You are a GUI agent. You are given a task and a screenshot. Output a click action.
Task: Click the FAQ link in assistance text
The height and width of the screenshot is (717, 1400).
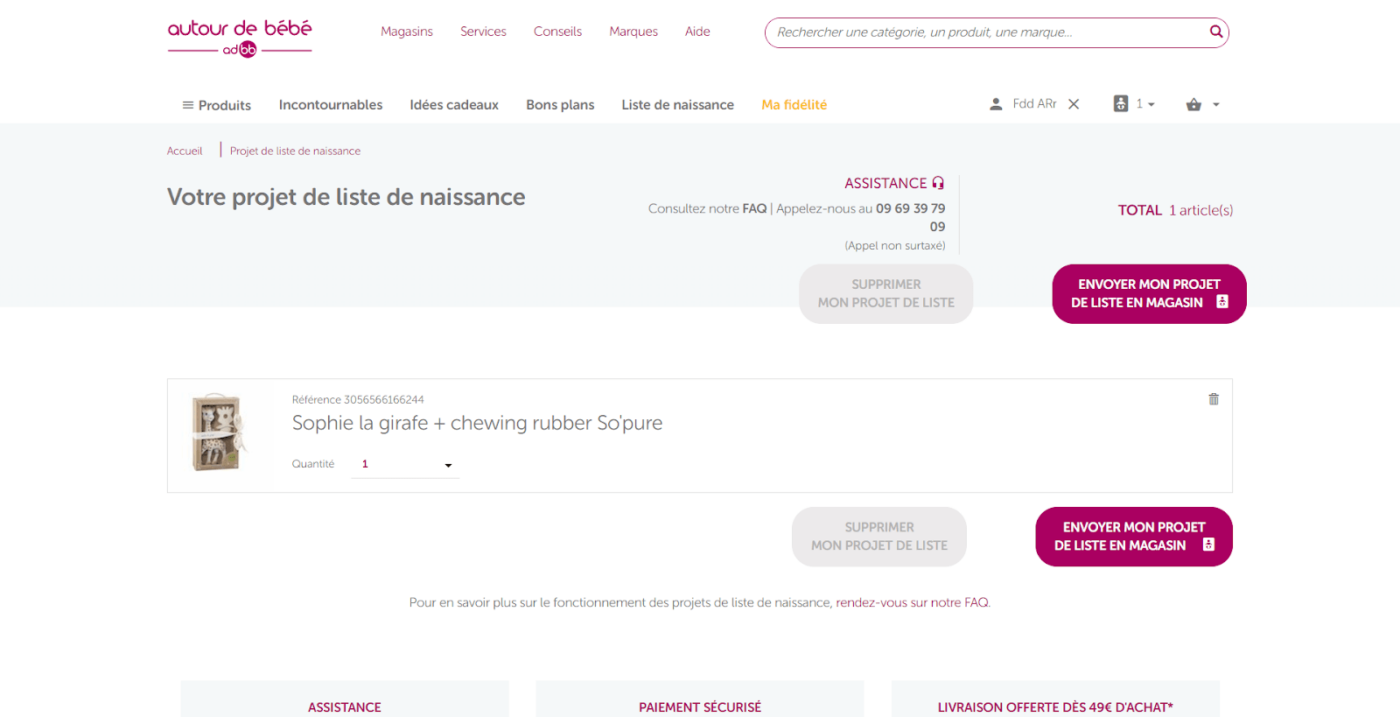coord(754,209)
